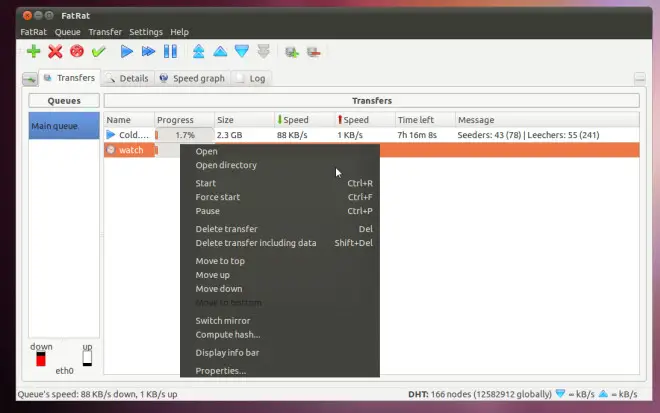
Task: Click the 7h 16m 8s time left cell
Action: (417, 135)
